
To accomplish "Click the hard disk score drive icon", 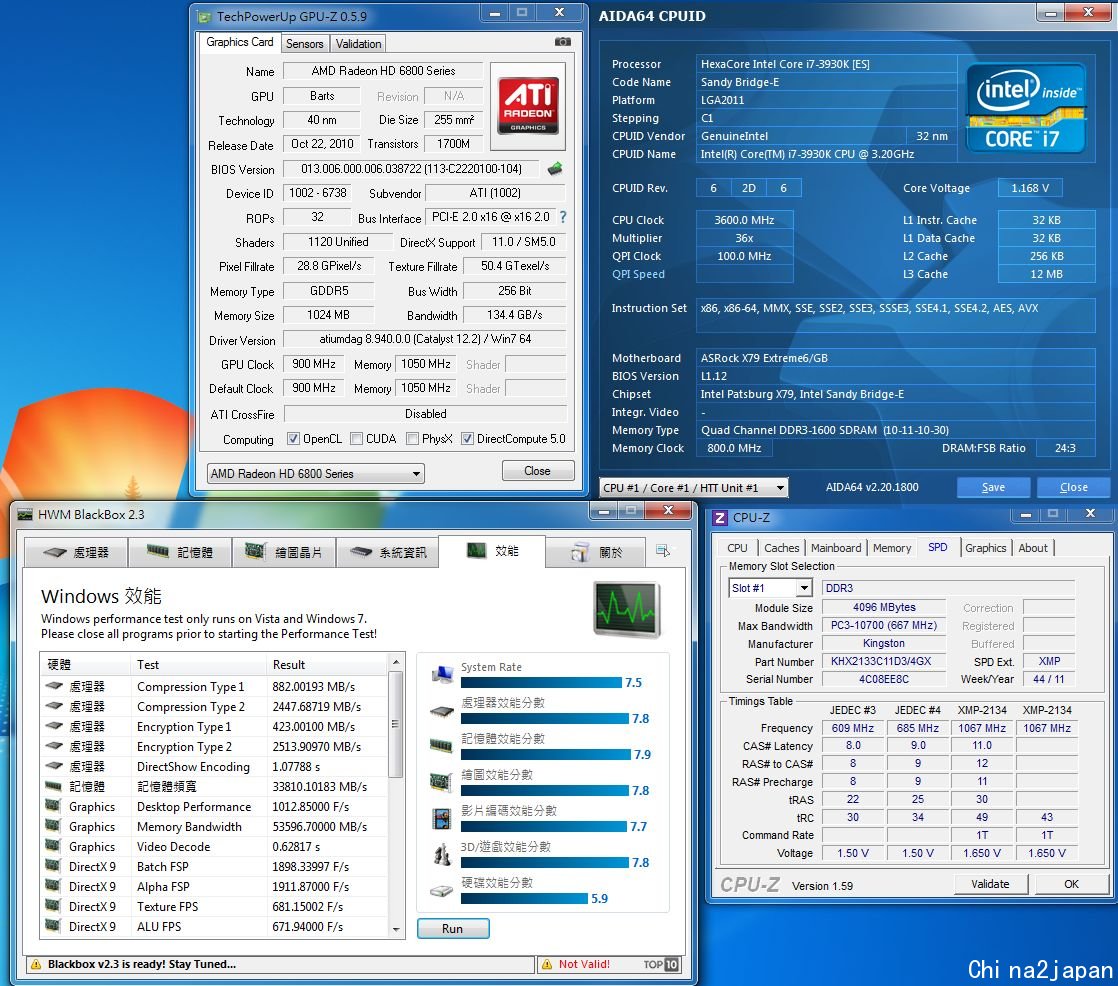I will 442,890.
